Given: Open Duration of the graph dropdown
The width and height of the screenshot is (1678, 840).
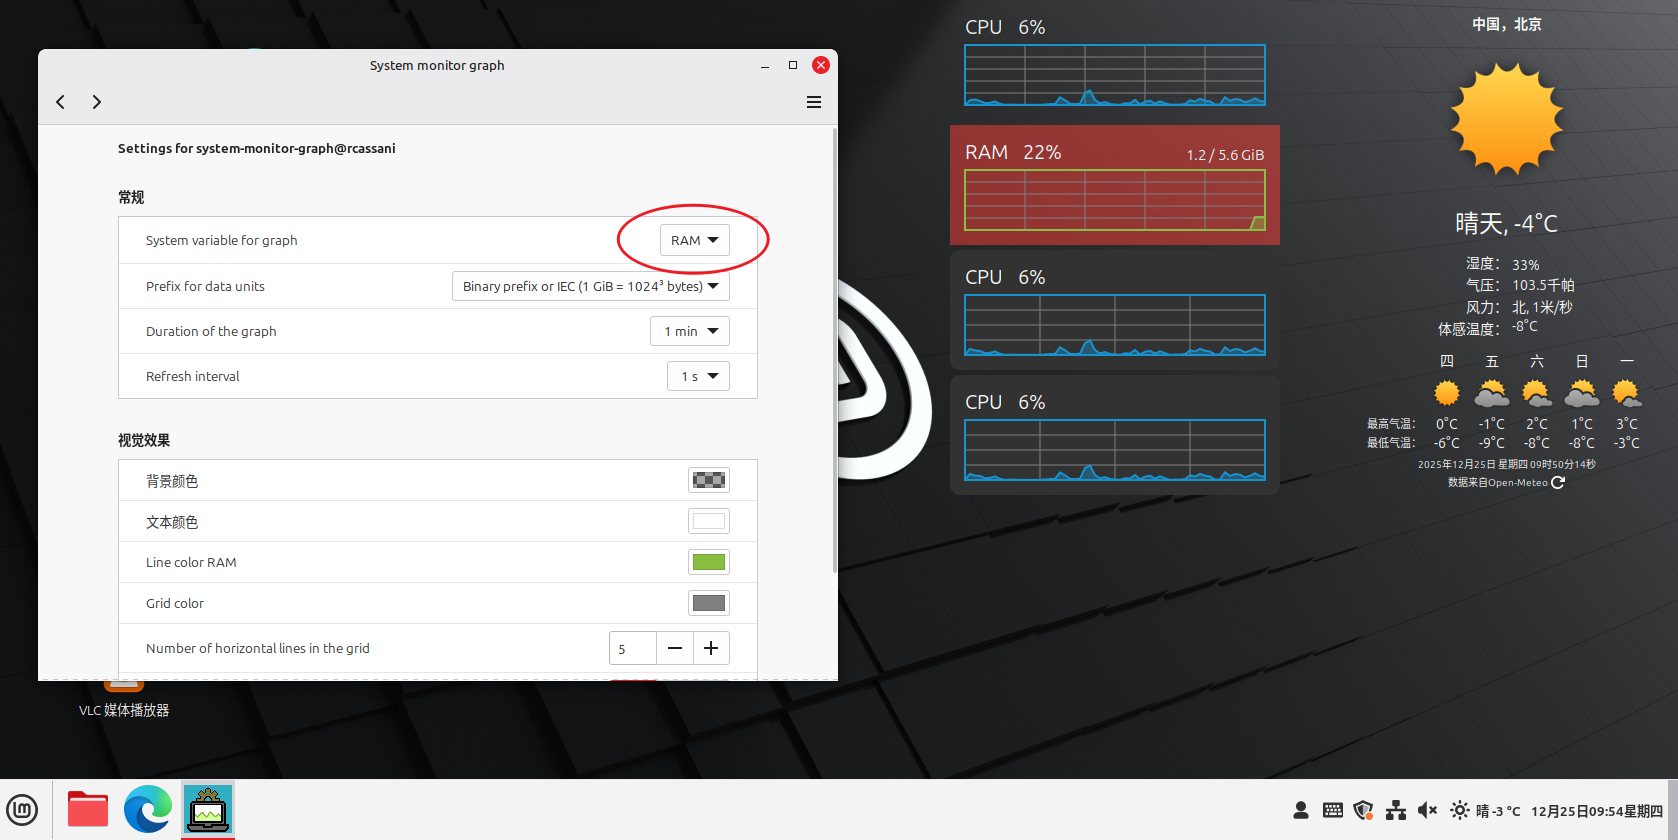Looking at the screenshot, I should (690, 331).
